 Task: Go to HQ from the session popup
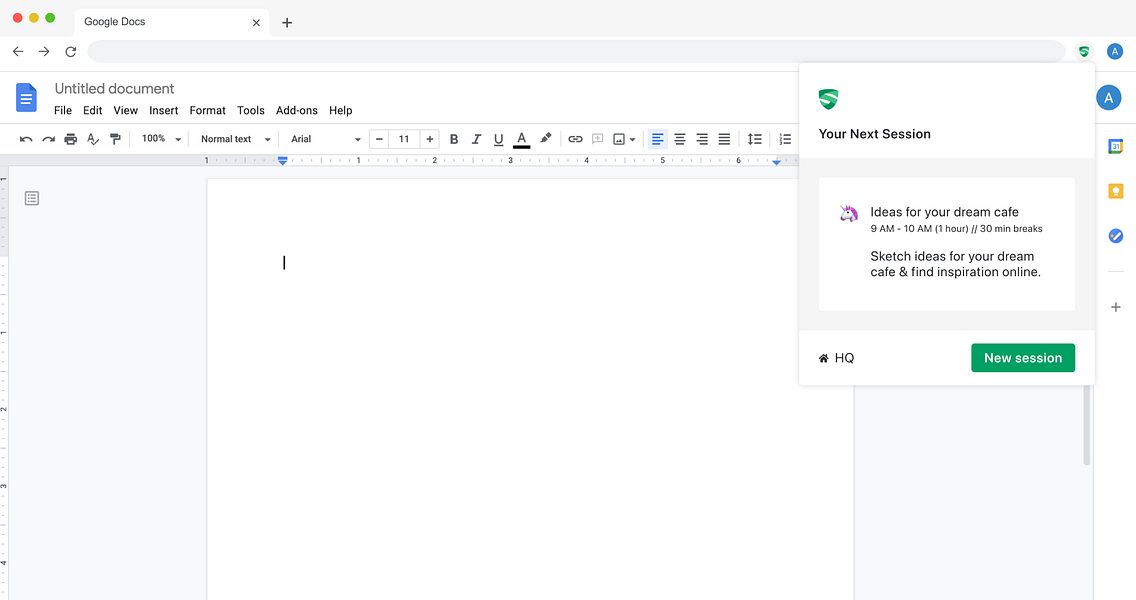(x=836, y=358)
